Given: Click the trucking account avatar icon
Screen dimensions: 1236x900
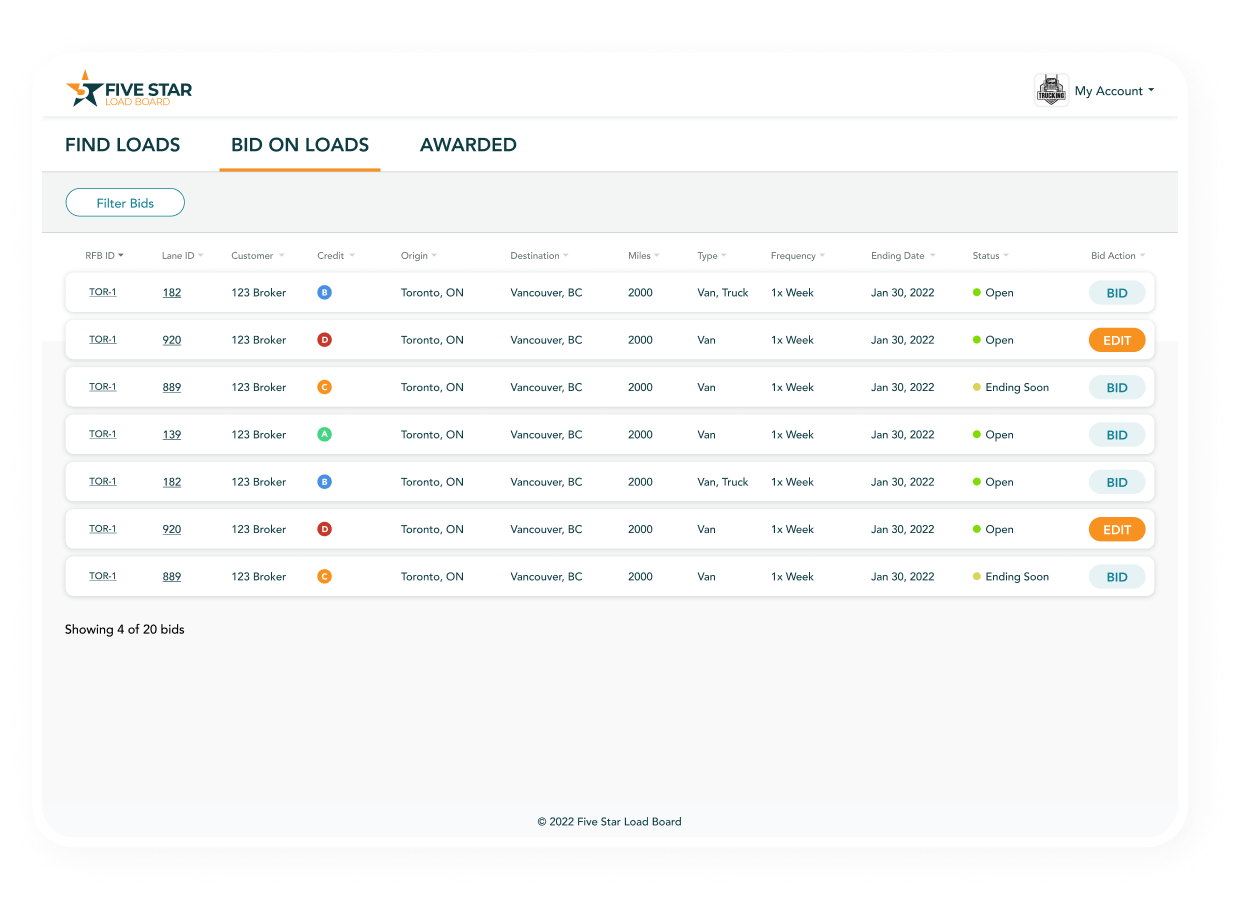Looking at the screenshot, I should [1051, 91].
